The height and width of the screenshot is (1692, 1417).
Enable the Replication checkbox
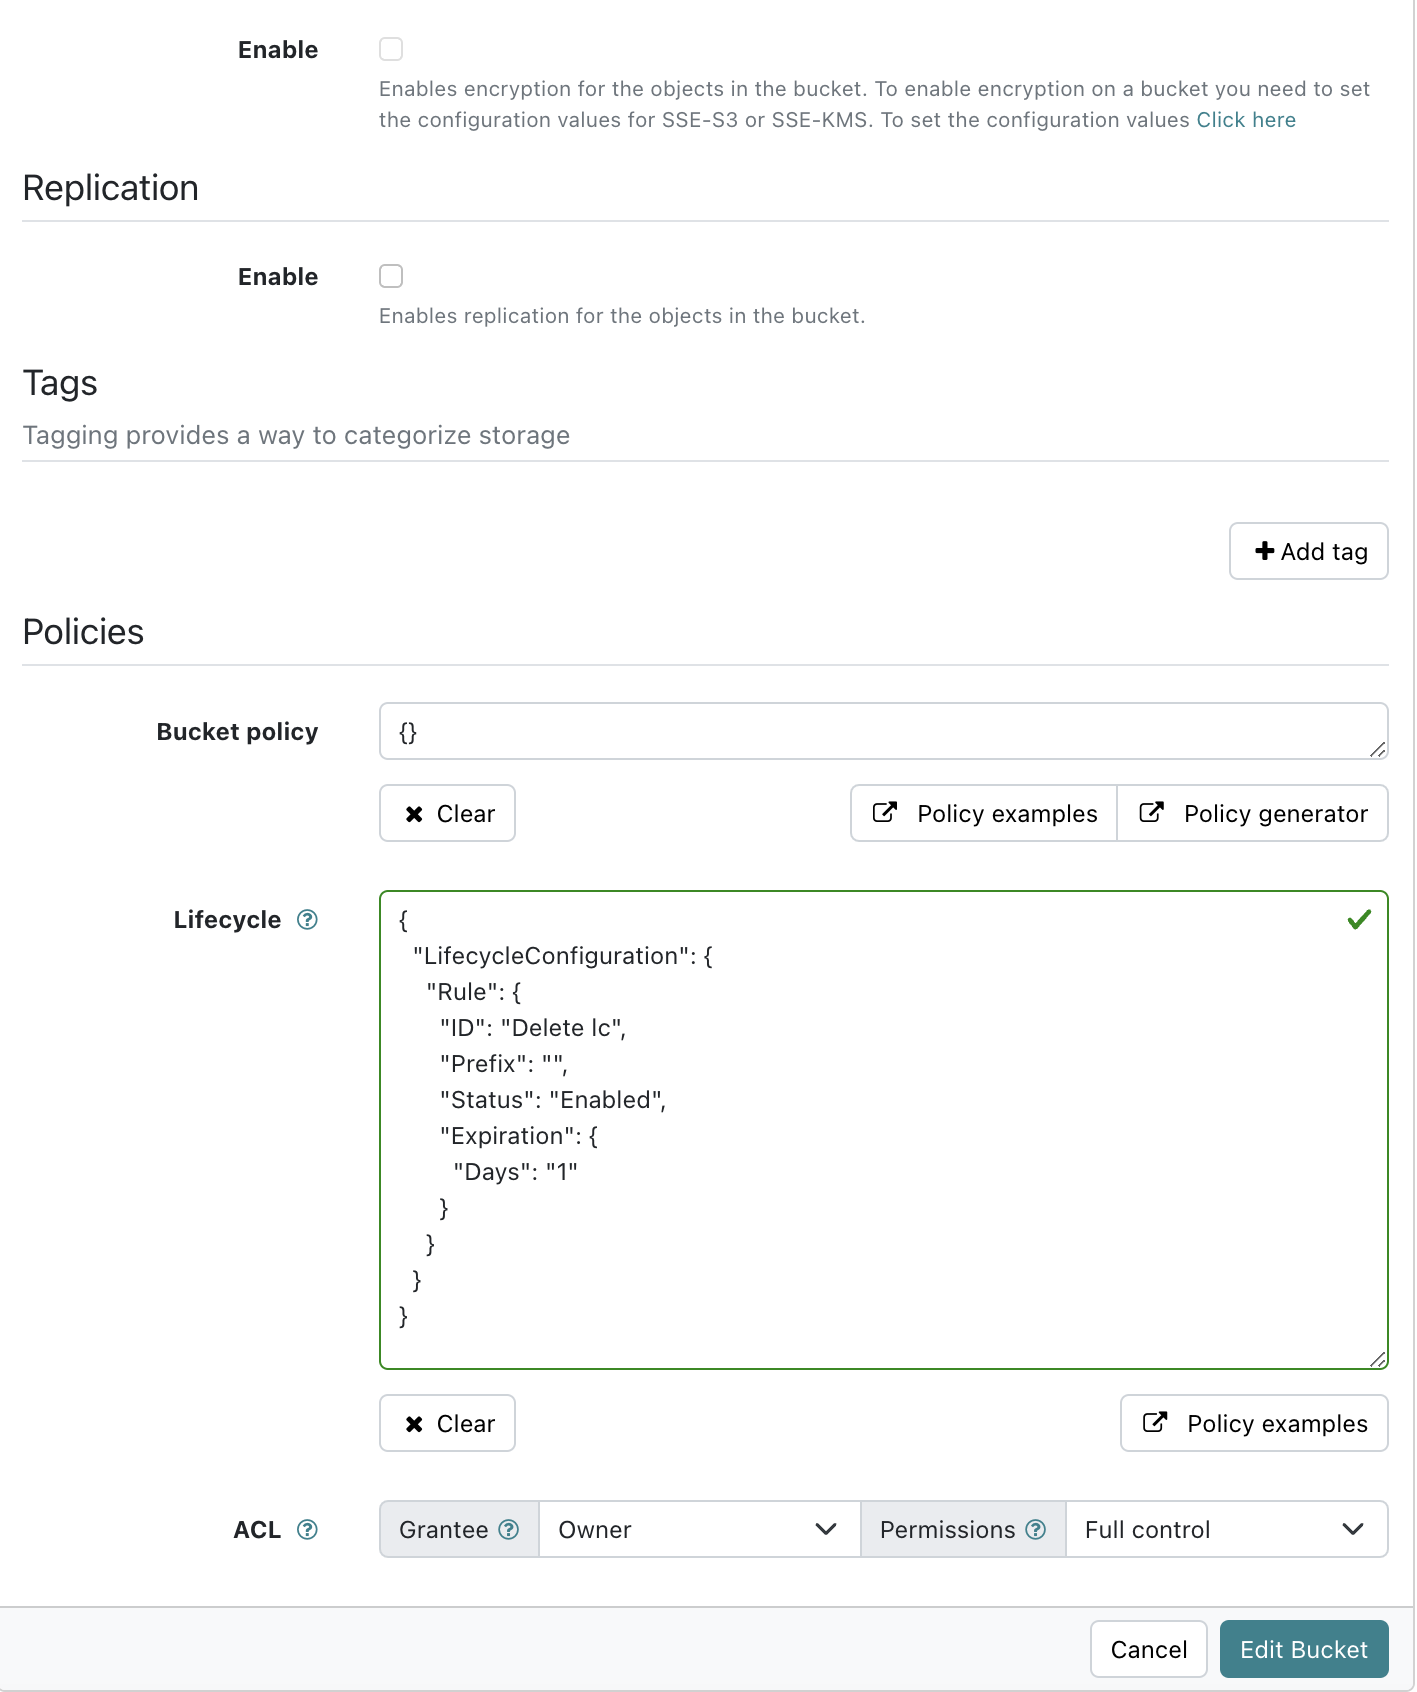pos(391,276)
